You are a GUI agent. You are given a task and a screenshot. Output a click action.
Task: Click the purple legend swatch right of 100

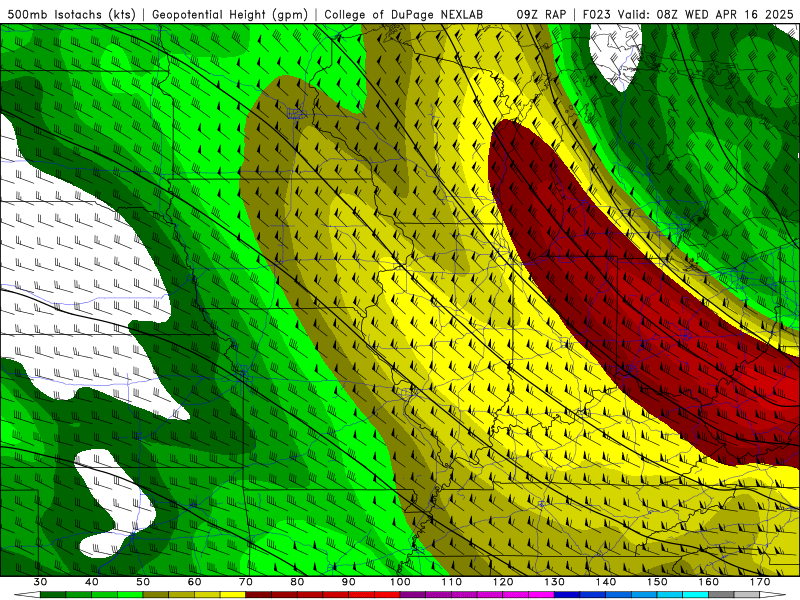(x=413, y=595)
